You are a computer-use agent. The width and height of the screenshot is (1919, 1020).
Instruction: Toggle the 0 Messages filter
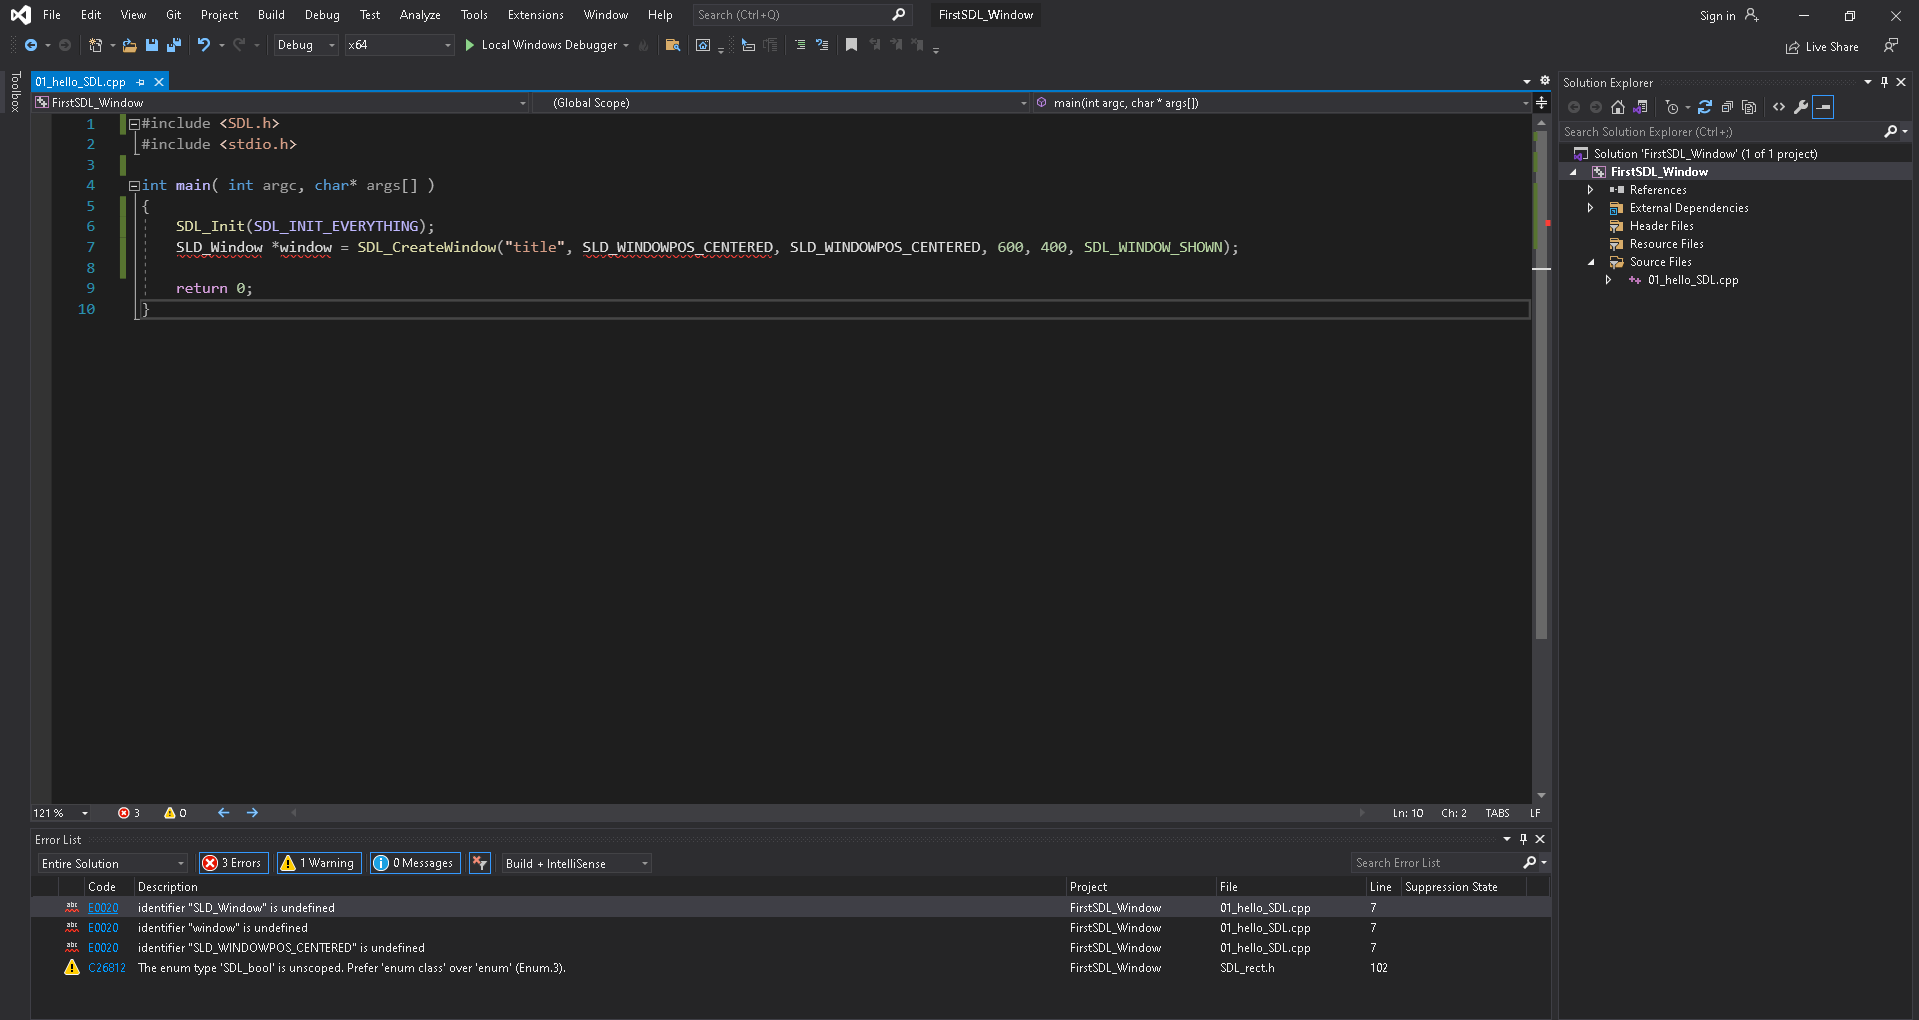[414, 863]
